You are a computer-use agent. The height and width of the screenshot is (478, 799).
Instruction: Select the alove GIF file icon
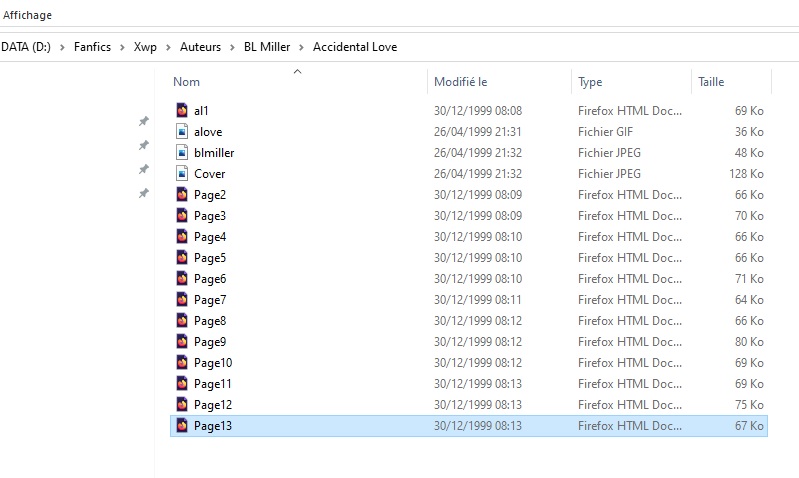[182, 131]
